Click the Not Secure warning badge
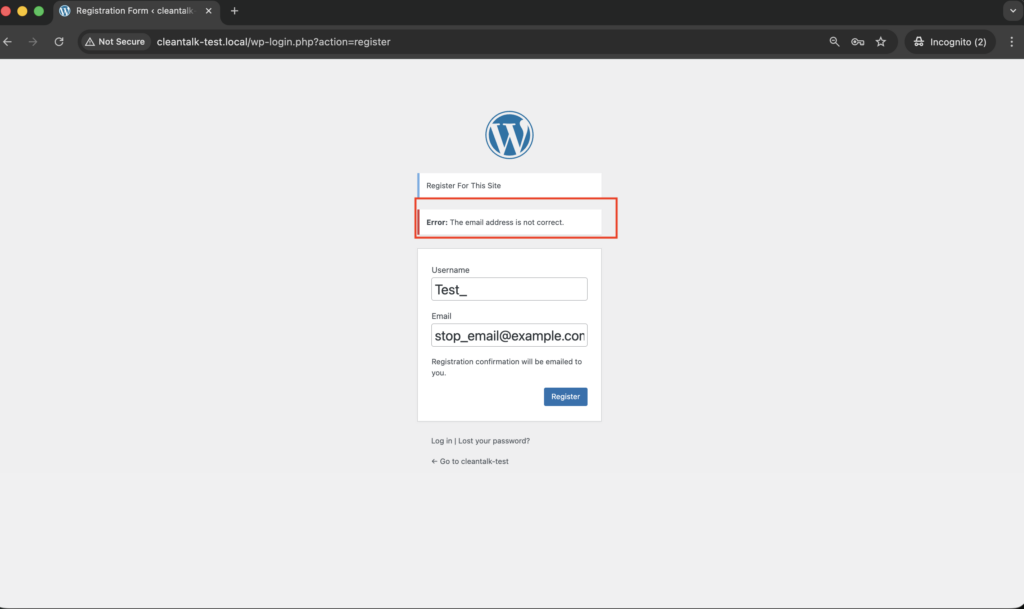The height and width of the screenshot is (609, 1024). pyautogui.click(x=113, y=42)
